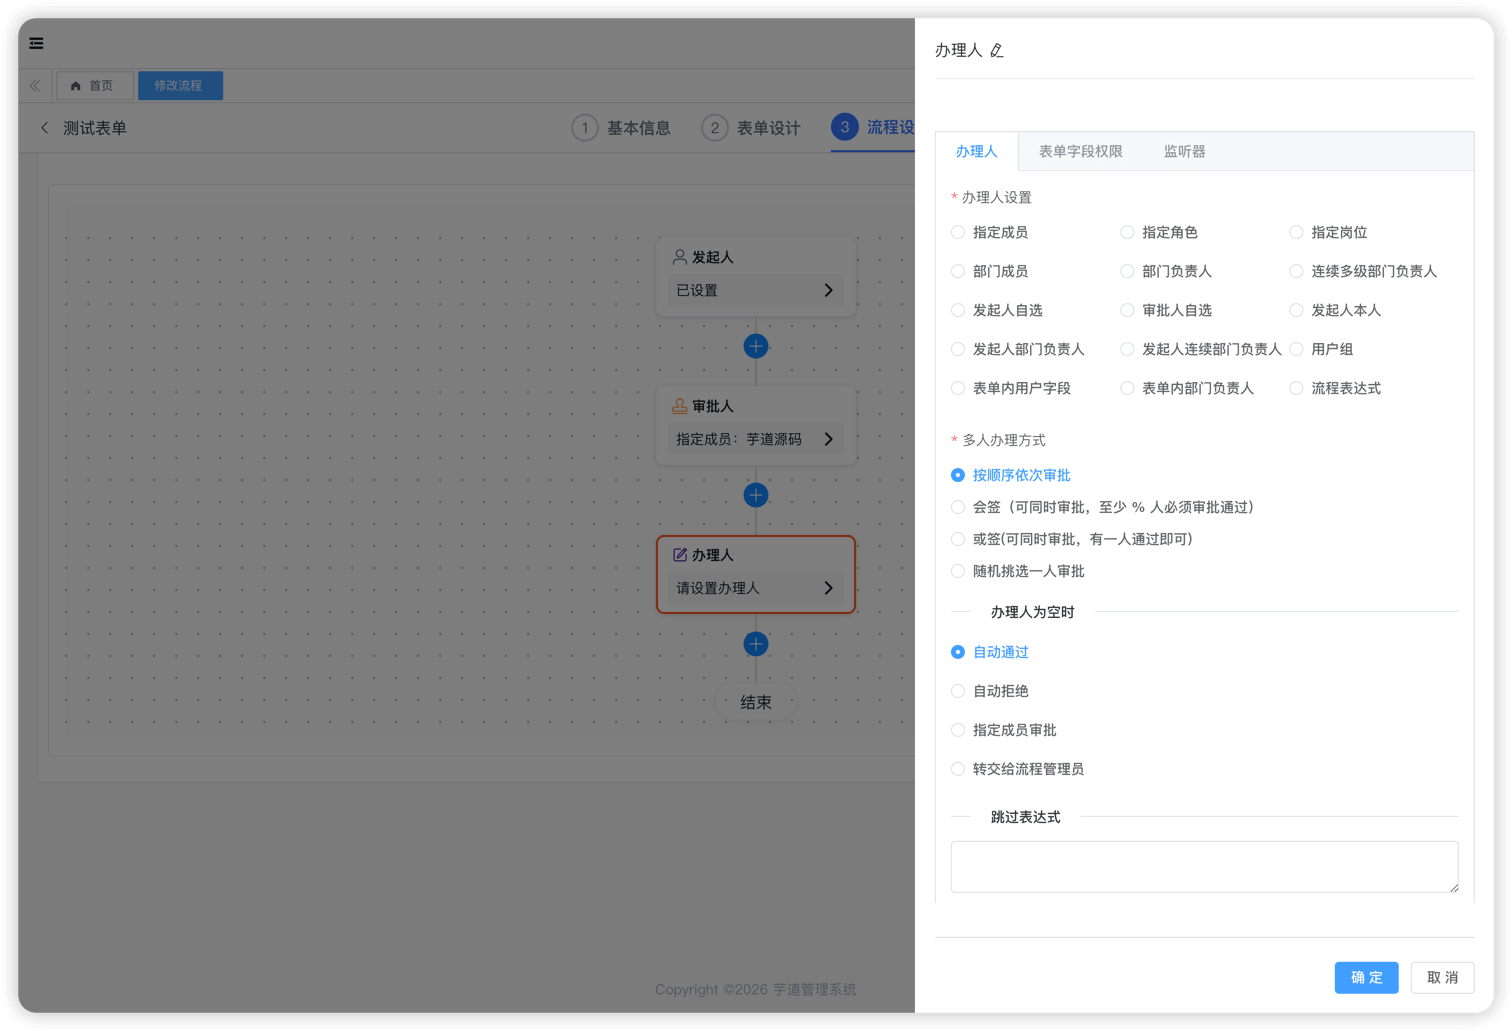The height and width of the screenshot is (1031, 1512).
Task: Switch to the 表单字段权限 tab
Action: click(1080, 151)
